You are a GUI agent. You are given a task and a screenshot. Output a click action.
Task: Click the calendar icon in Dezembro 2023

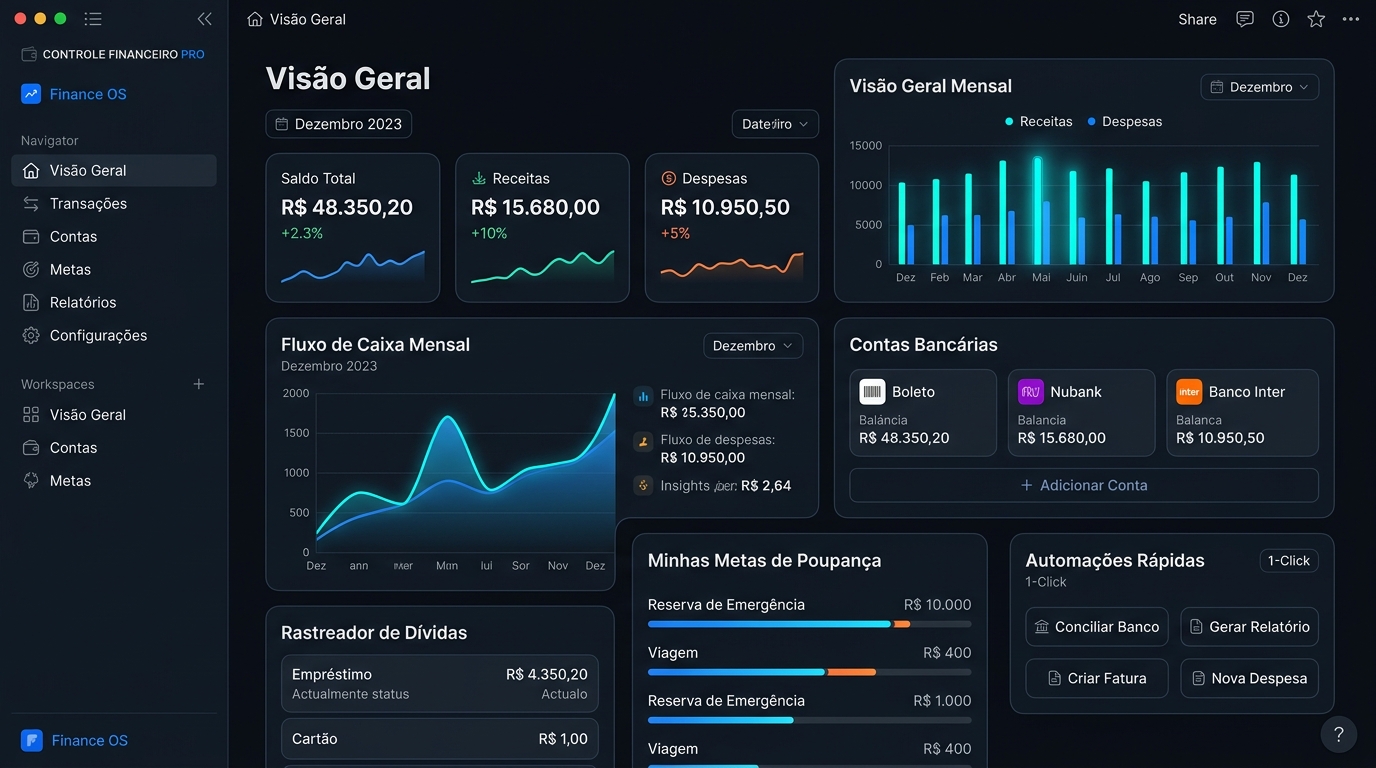click(282, 124)
